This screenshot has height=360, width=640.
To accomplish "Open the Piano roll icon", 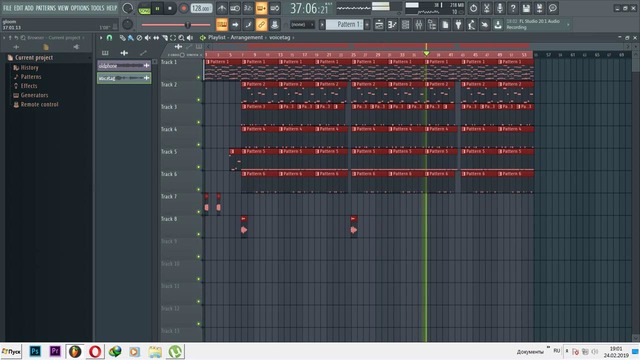I will point(392,25).
